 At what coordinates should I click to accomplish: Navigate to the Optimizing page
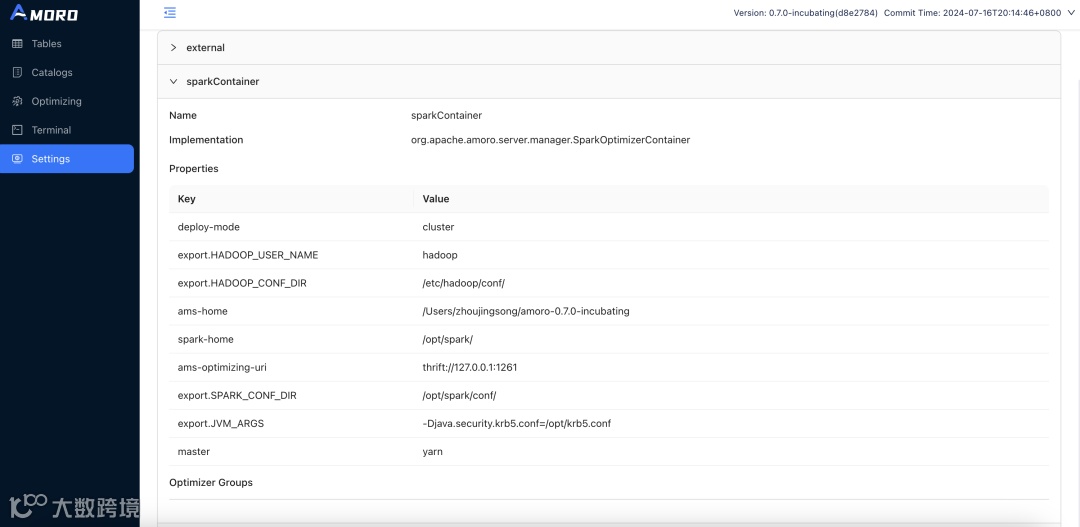click(56, 101)
